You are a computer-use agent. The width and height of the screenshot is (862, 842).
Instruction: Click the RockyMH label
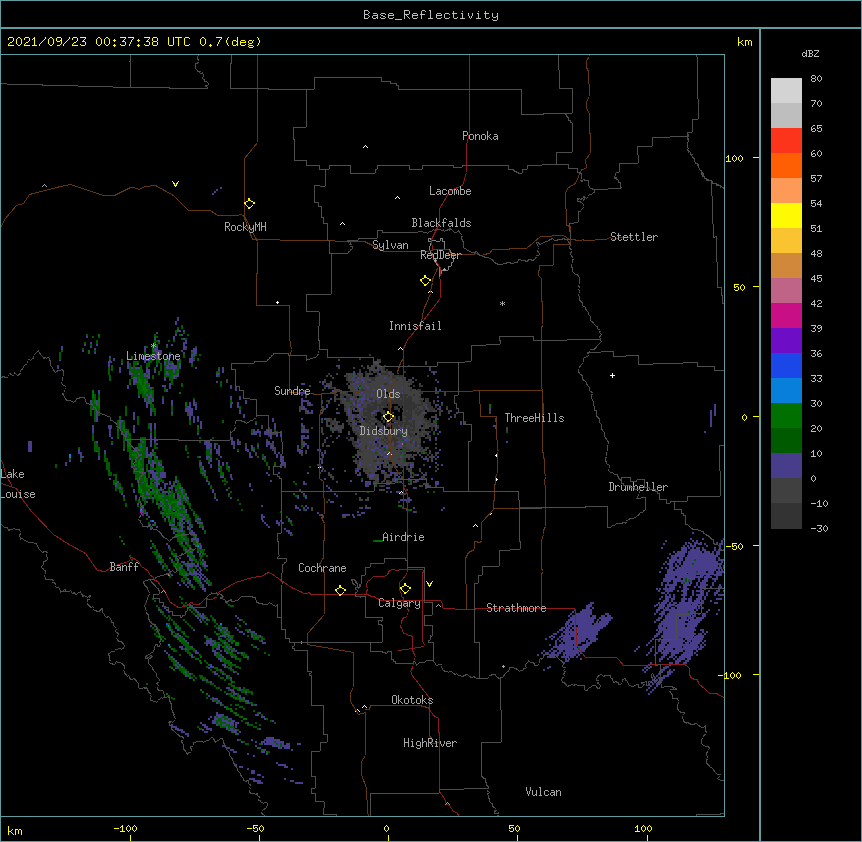[x=245, y=227]
